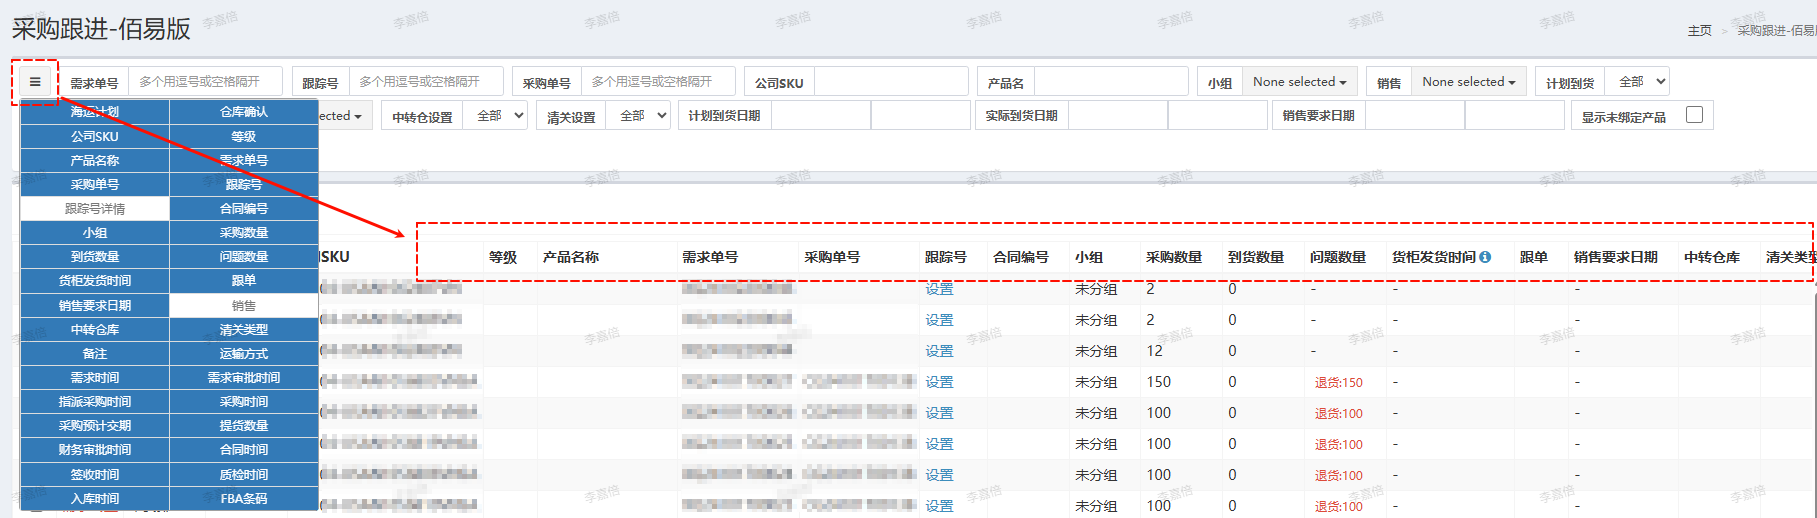
Task: Click the 到货数量 table column header
Action: pos(1256,257)
